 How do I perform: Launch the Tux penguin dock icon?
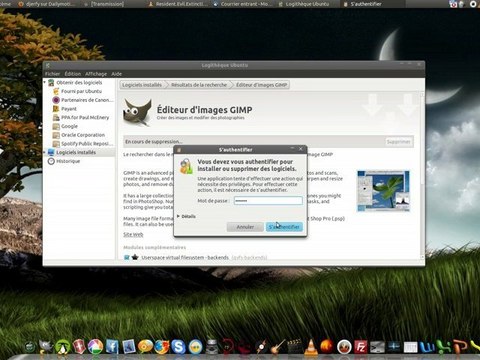tap(62, 347)
